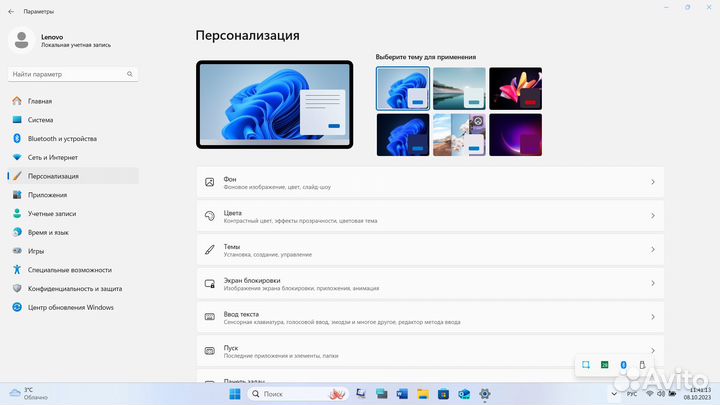The width and height of the screenshot is (720, 405).
Task: Choose the purple glow theme thumbnail
Action: (x=514, y=134)
